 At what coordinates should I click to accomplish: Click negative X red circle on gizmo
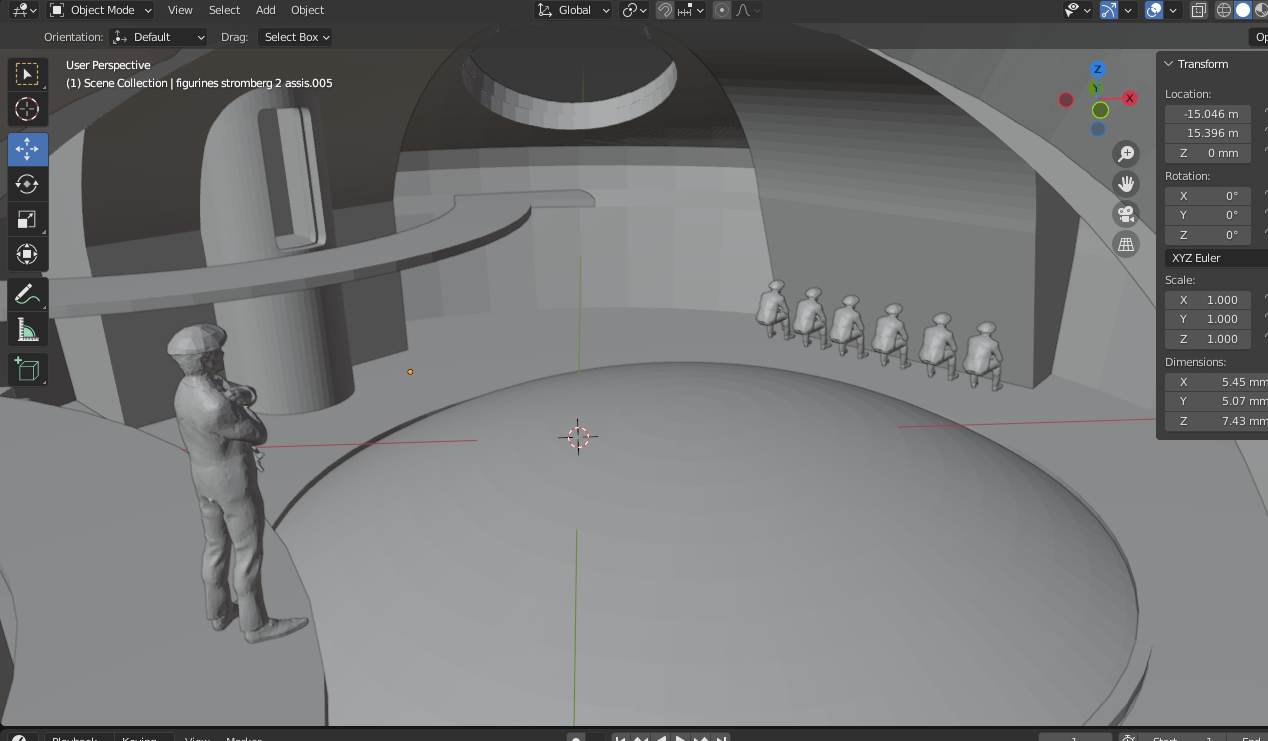point(1066,99)
